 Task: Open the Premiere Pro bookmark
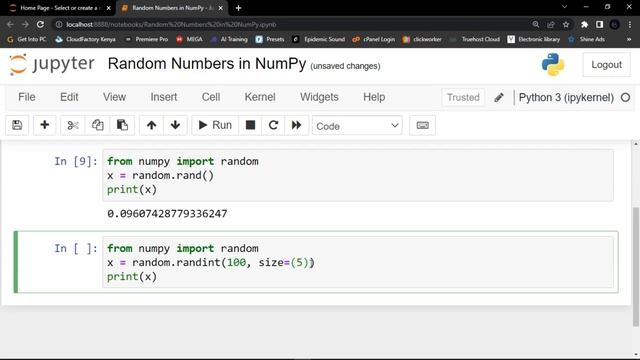click(x=147, y=39)
